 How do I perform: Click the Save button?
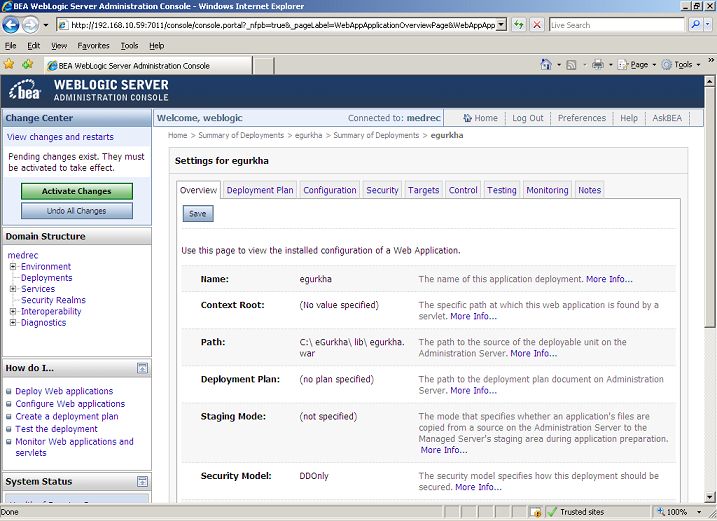(x=198, y=214)
